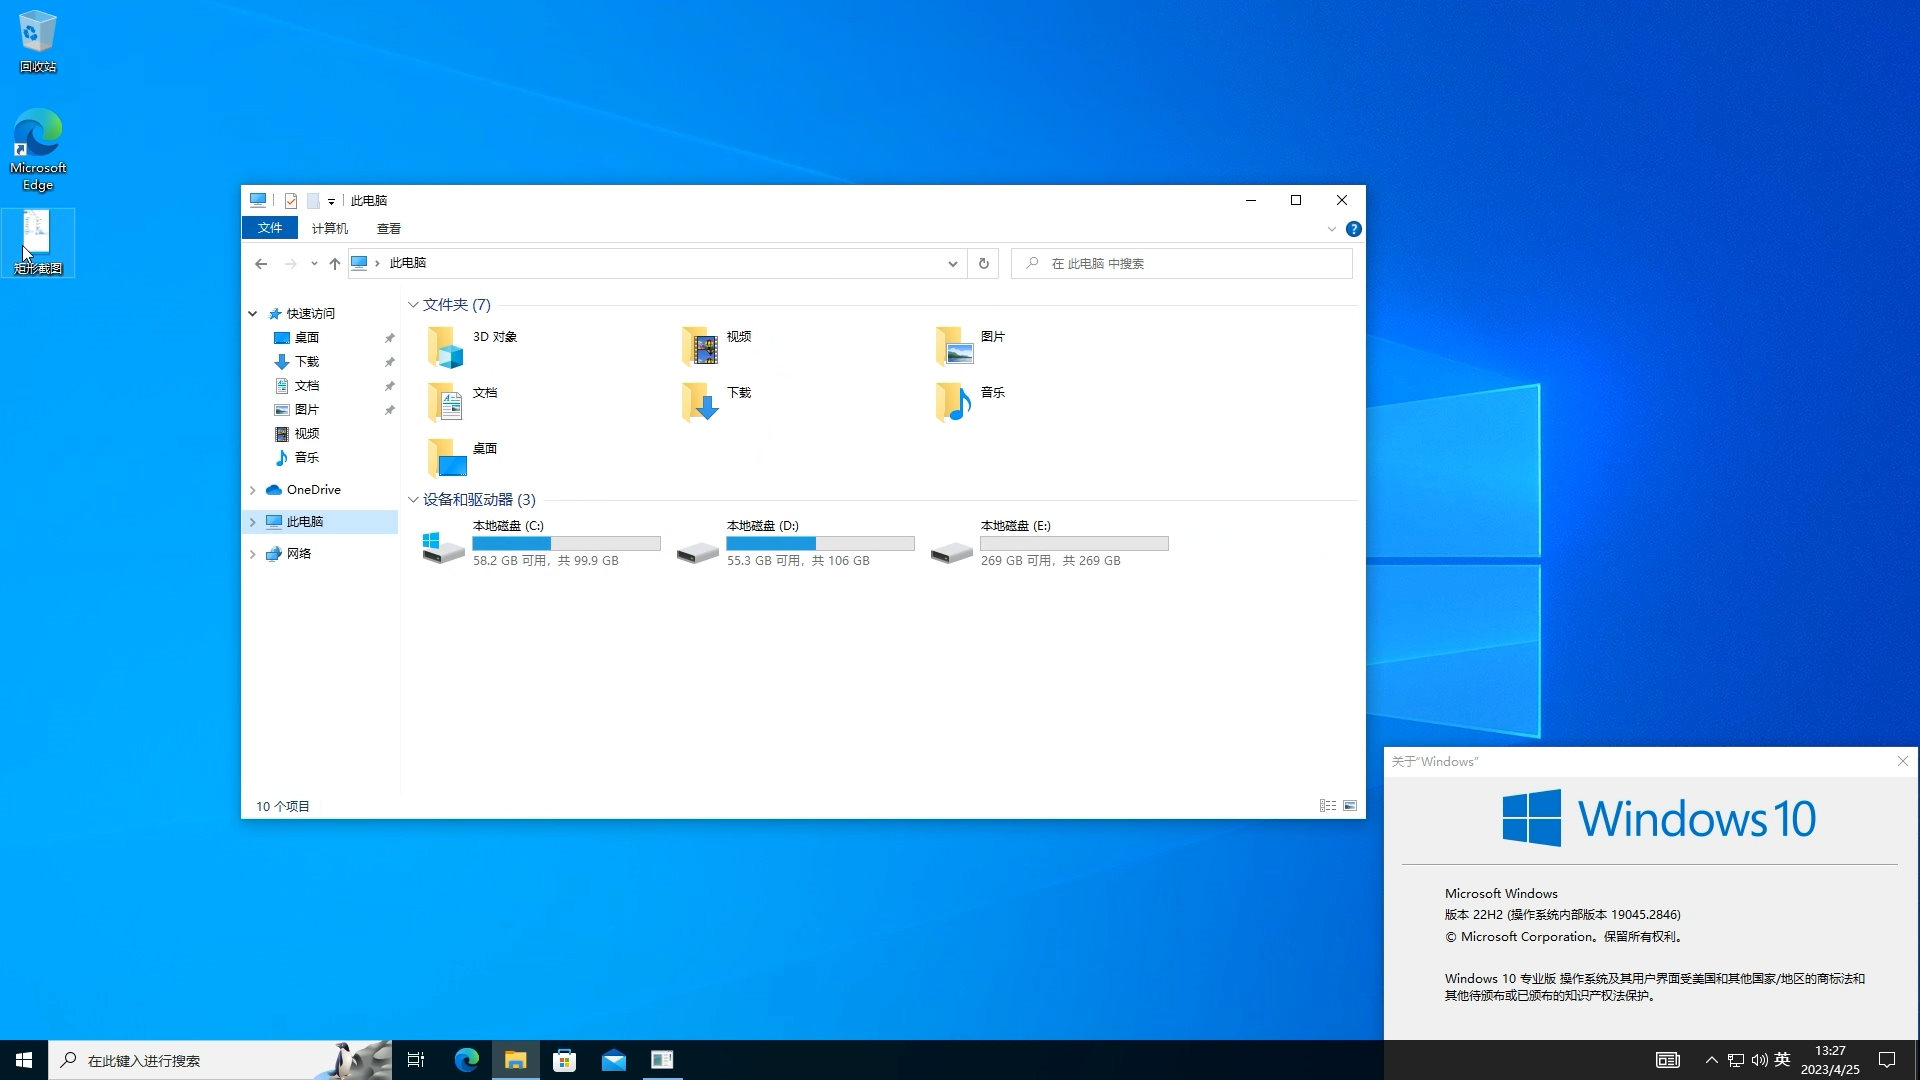Click the back navigation button
Viewport: 1920px width, 1080px height.
tap(261, 263)
